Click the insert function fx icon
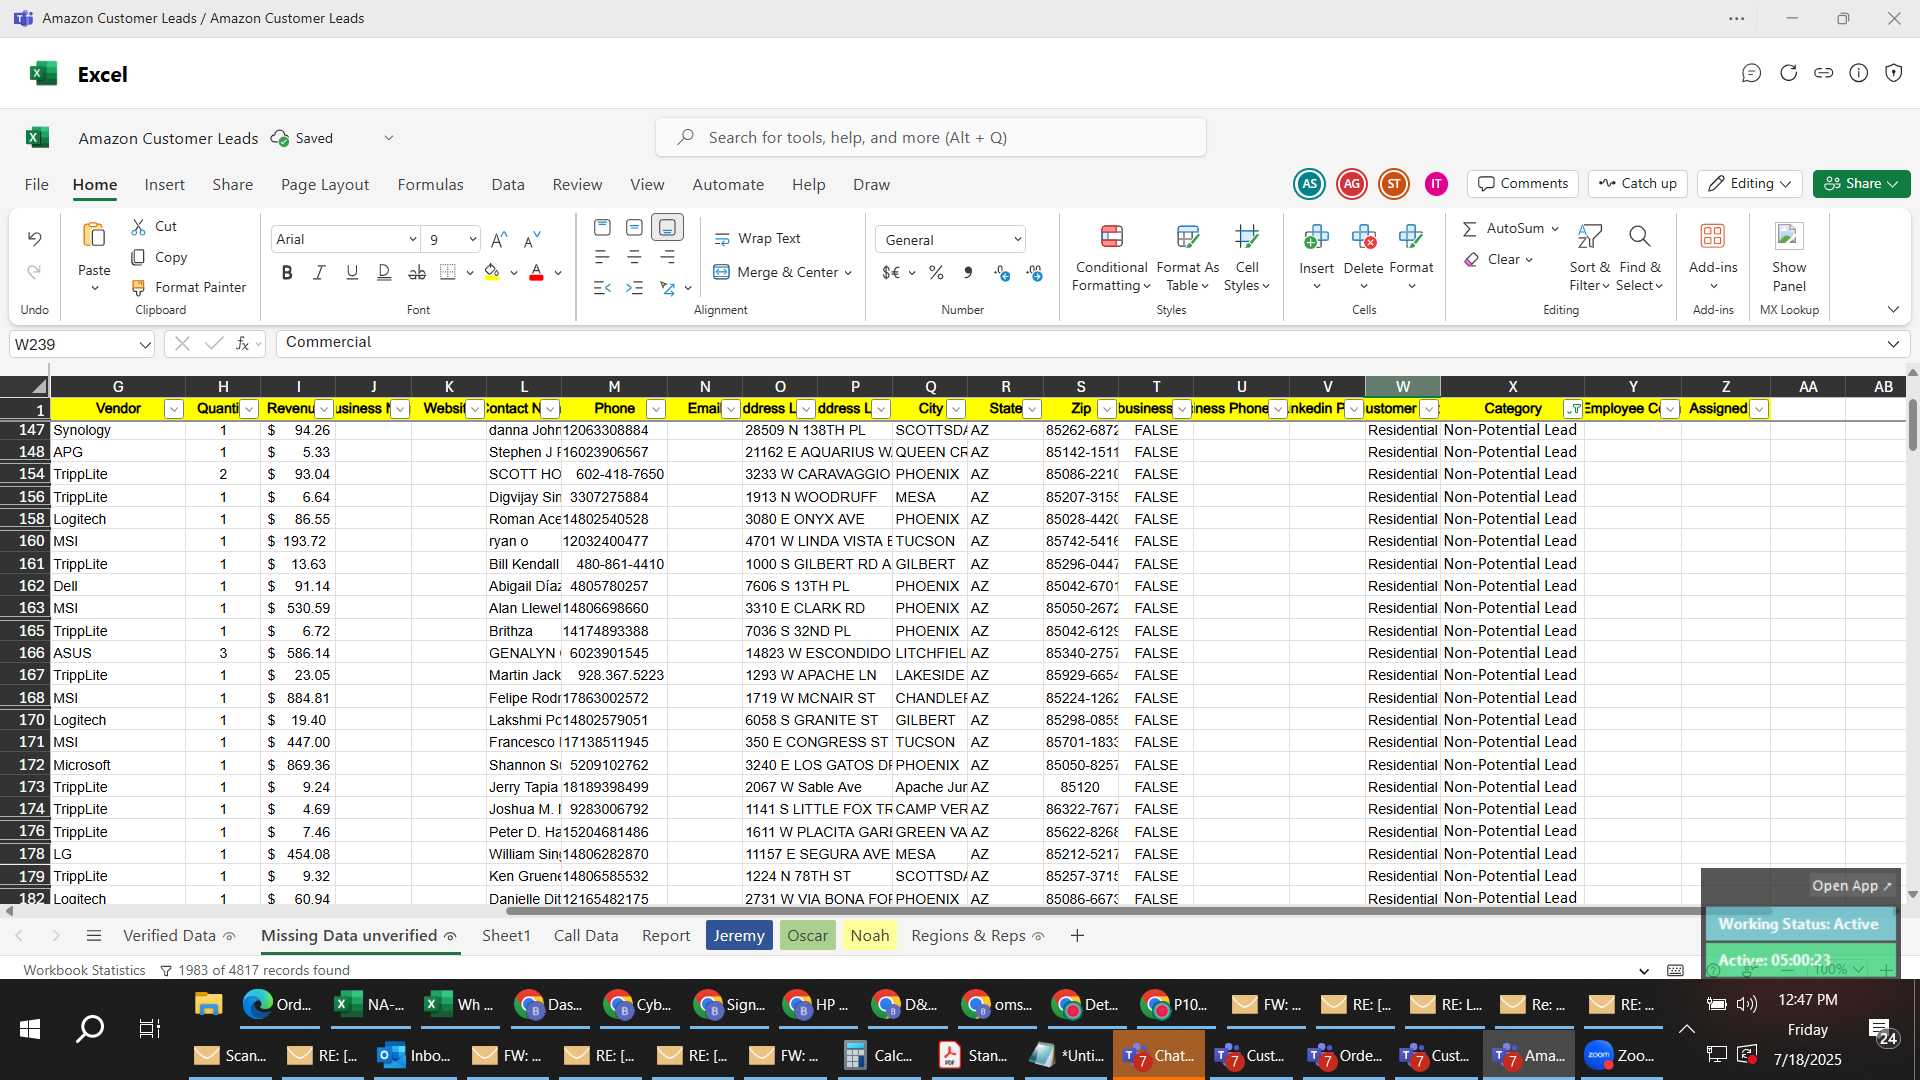This screenshot has width=1920, height=1080. tap(242, 343)
